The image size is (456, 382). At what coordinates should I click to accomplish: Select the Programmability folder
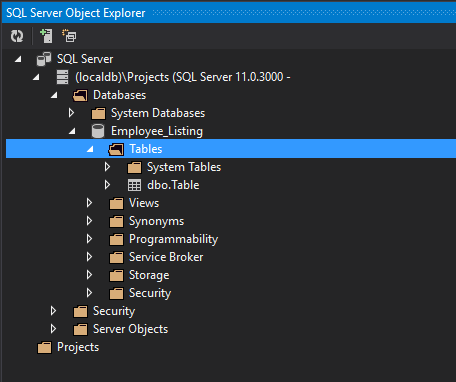click(173, 239)
